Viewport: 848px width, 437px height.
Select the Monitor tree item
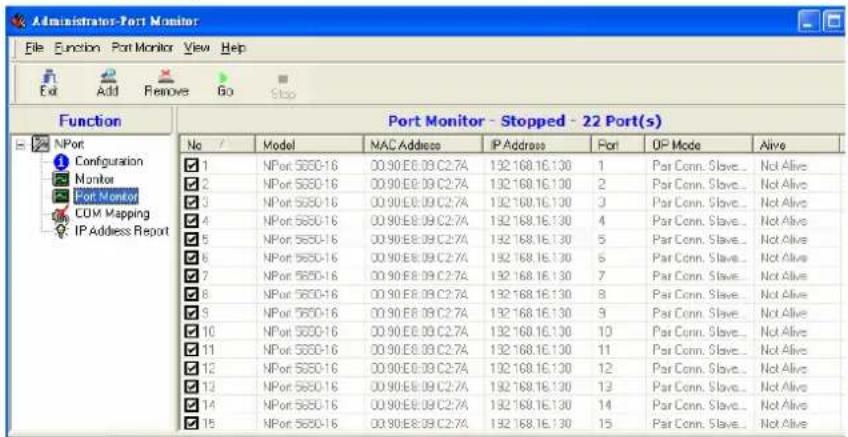click(x=94, y=178)
